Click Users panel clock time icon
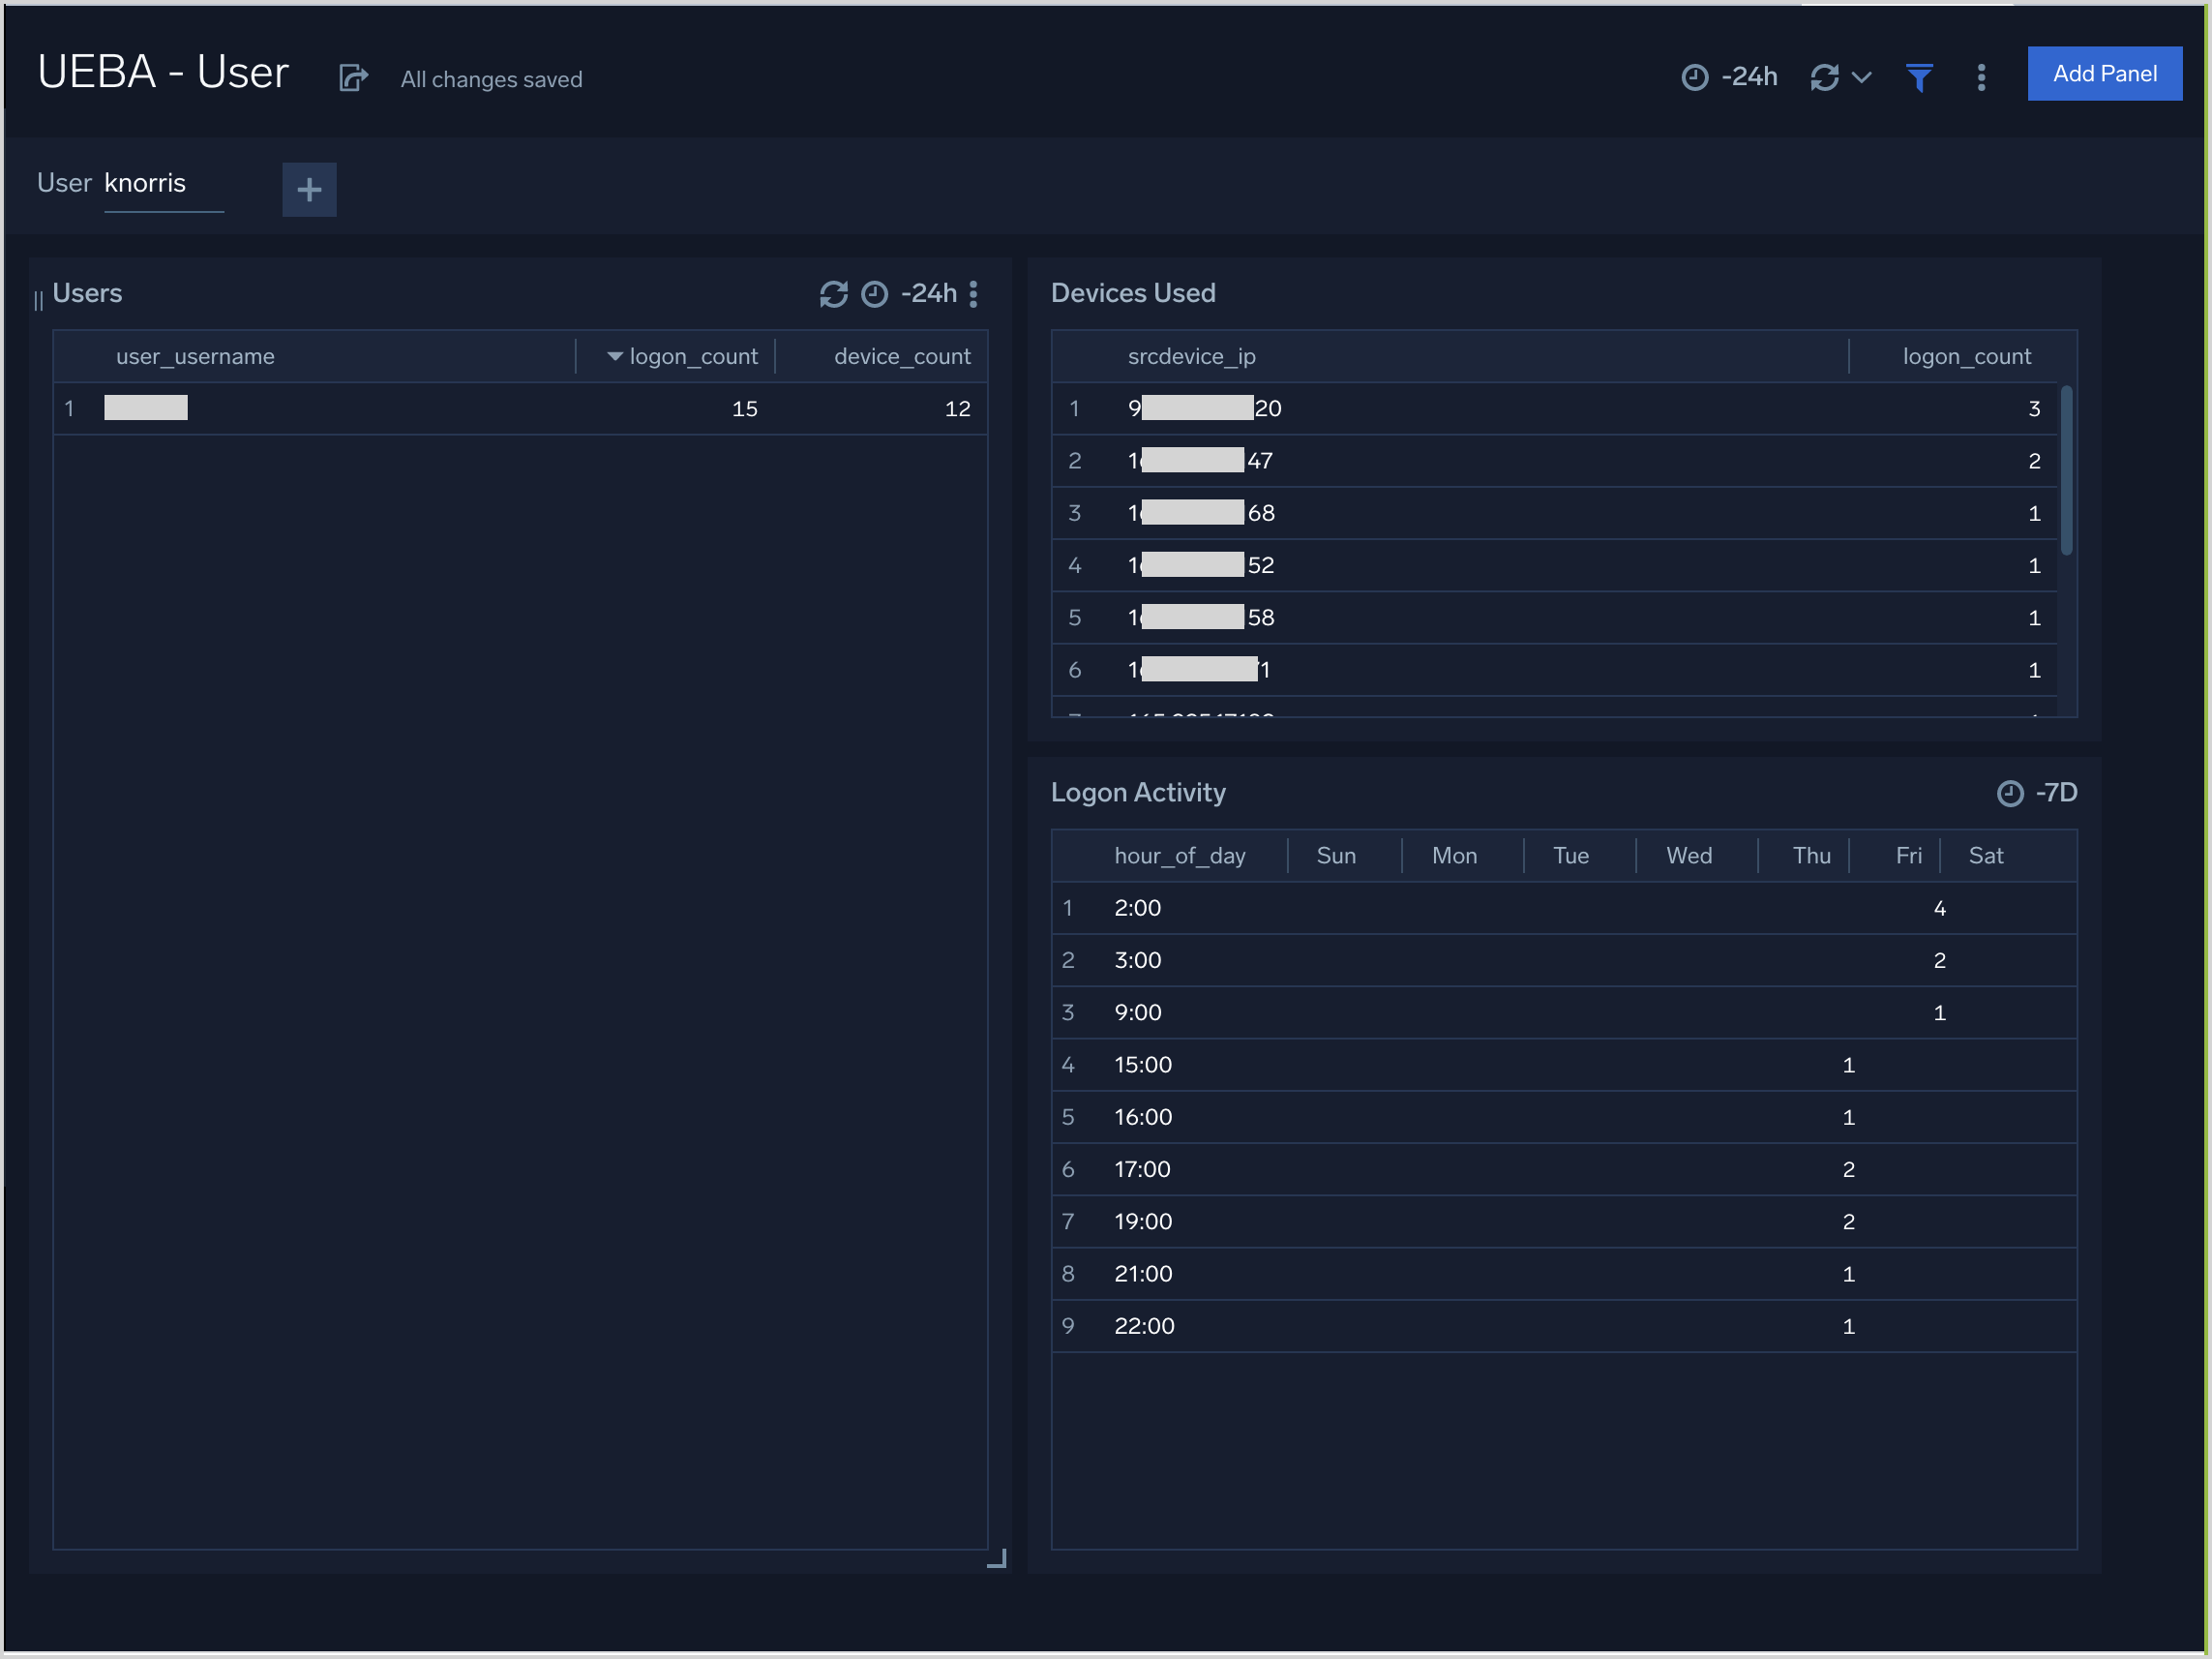Viewport: 2212px width, 1659px height. [874, 294]
